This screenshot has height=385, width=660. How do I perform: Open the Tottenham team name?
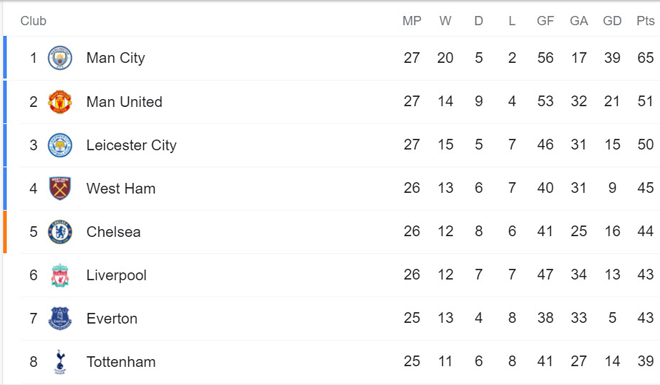click(x=121, y=362)
